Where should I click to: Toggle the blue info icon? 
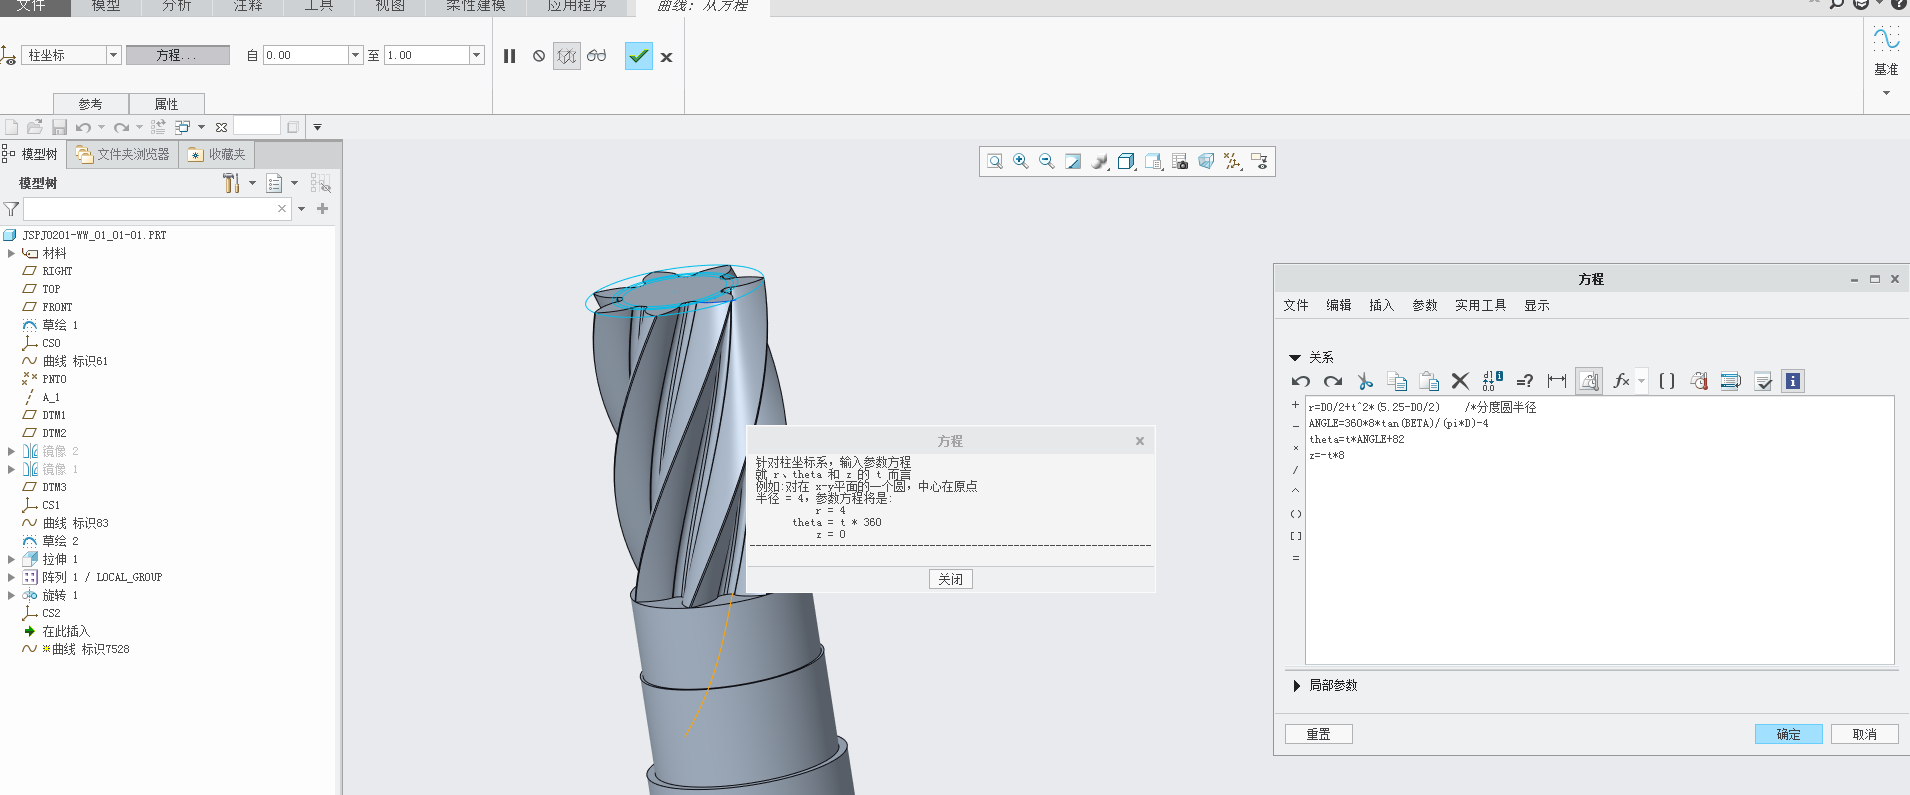pyautogui.click(x=1793, y=381)
